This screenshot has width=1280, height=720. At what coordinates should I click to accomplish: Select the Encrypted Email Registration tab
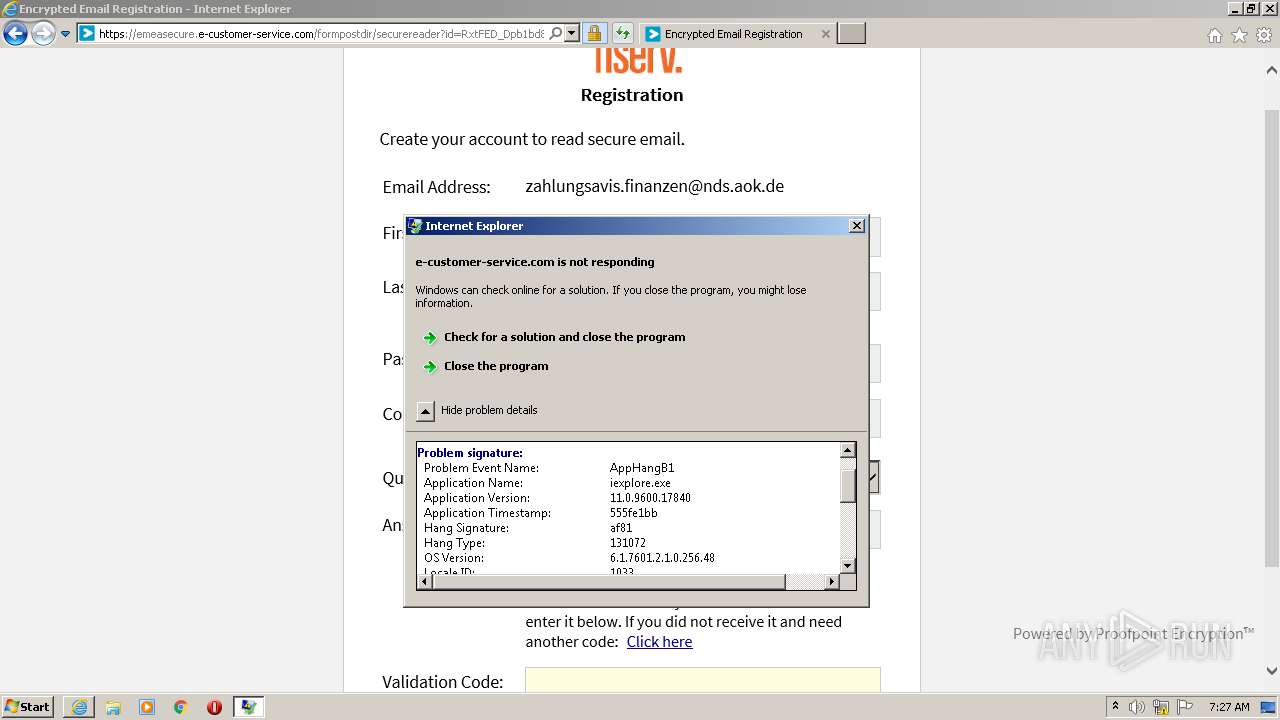[x=733, y=34]
